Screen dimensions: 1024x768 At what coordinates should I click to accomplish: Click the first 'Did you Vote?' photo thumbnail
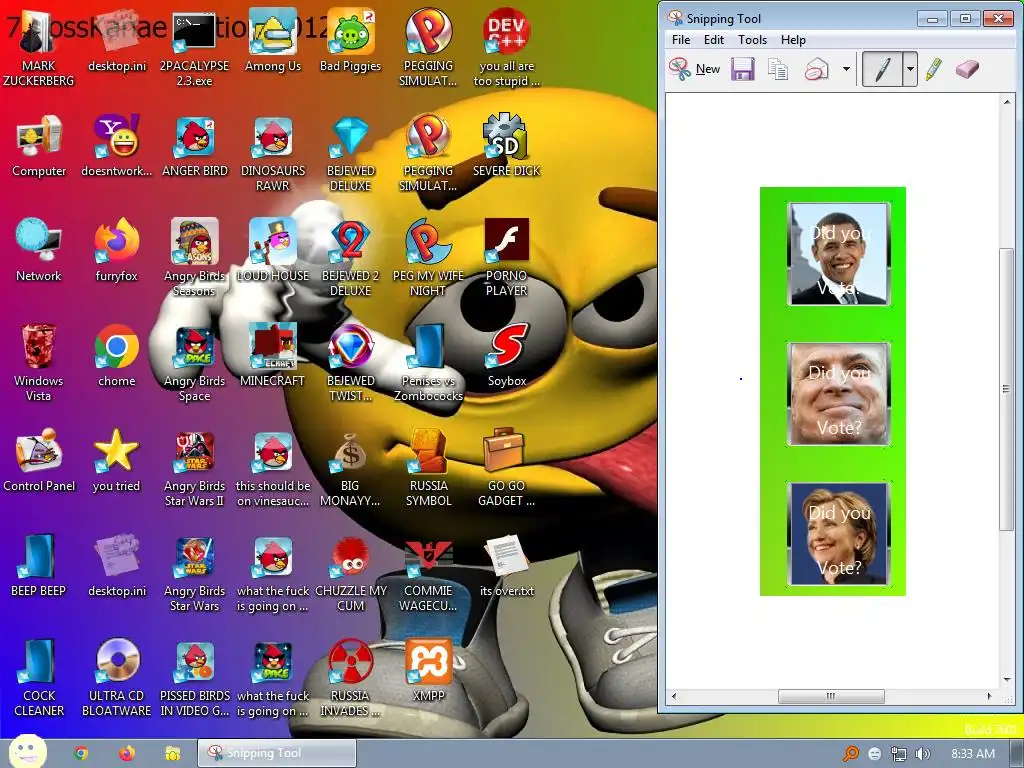[x=839, y=254]
